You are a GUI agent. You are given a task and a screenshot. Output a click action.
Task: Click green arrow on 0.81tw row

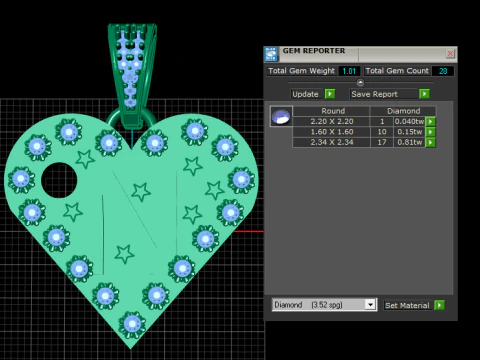431,143
